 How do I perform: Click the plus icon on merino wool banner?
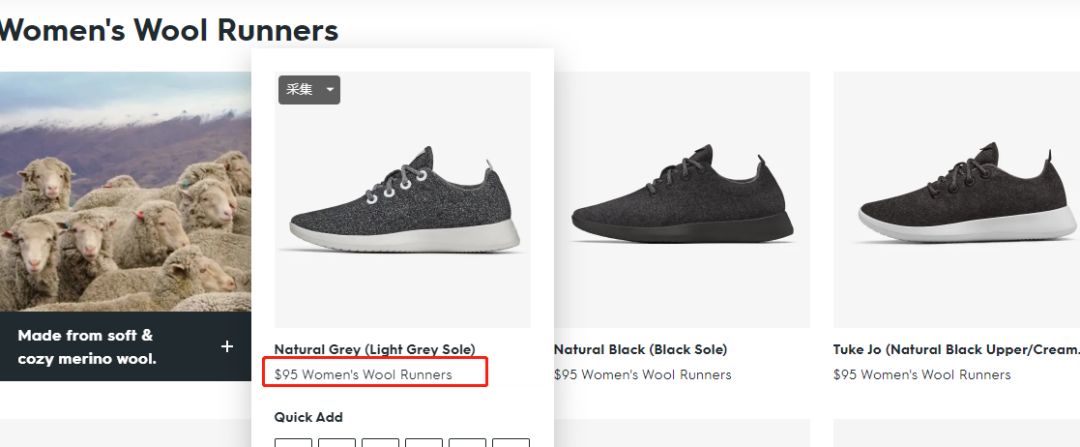[227, 346]
